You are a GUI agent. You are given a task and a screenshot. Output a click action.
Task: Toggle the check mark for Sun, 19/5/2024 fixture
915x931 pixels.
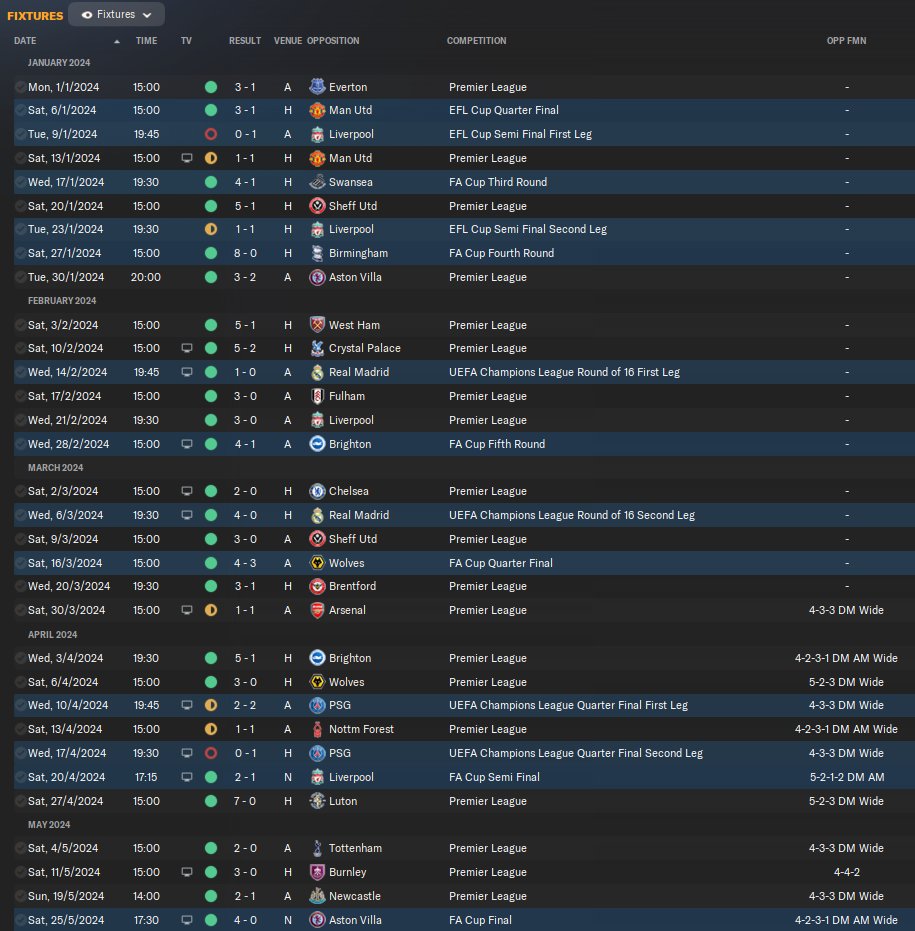pyautogui.click(x=20, y=896)
